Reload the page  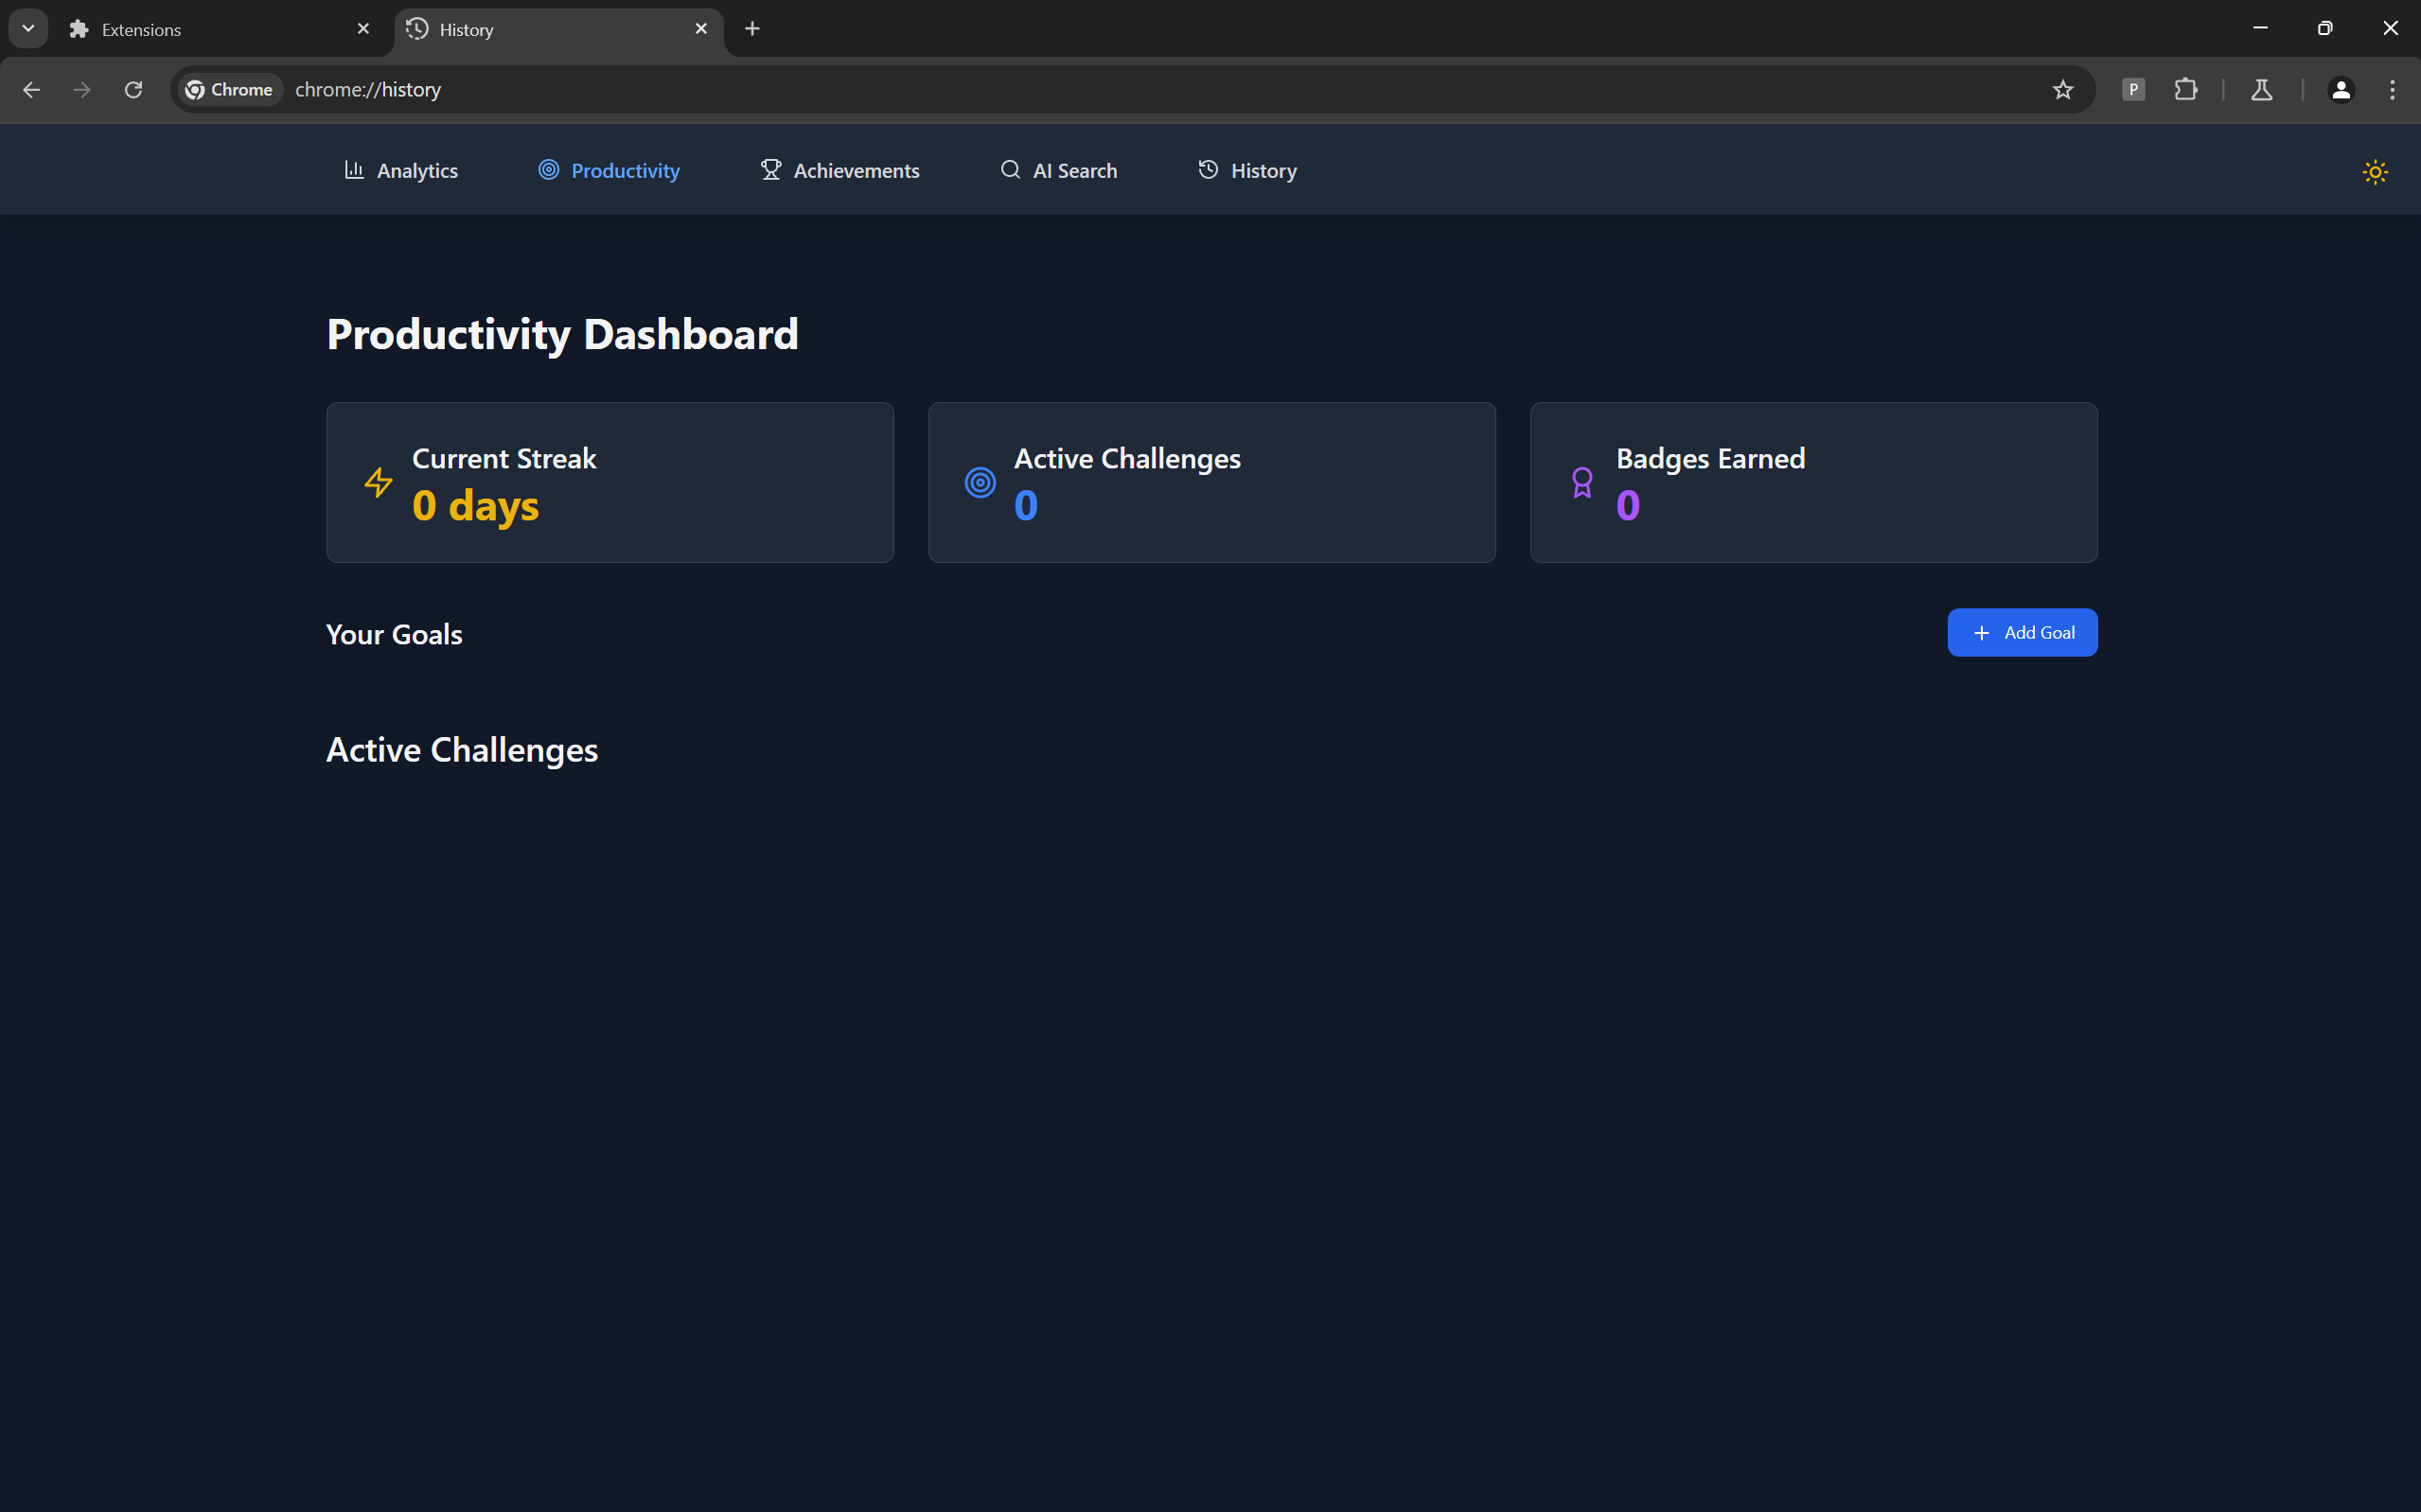[133, 90]
